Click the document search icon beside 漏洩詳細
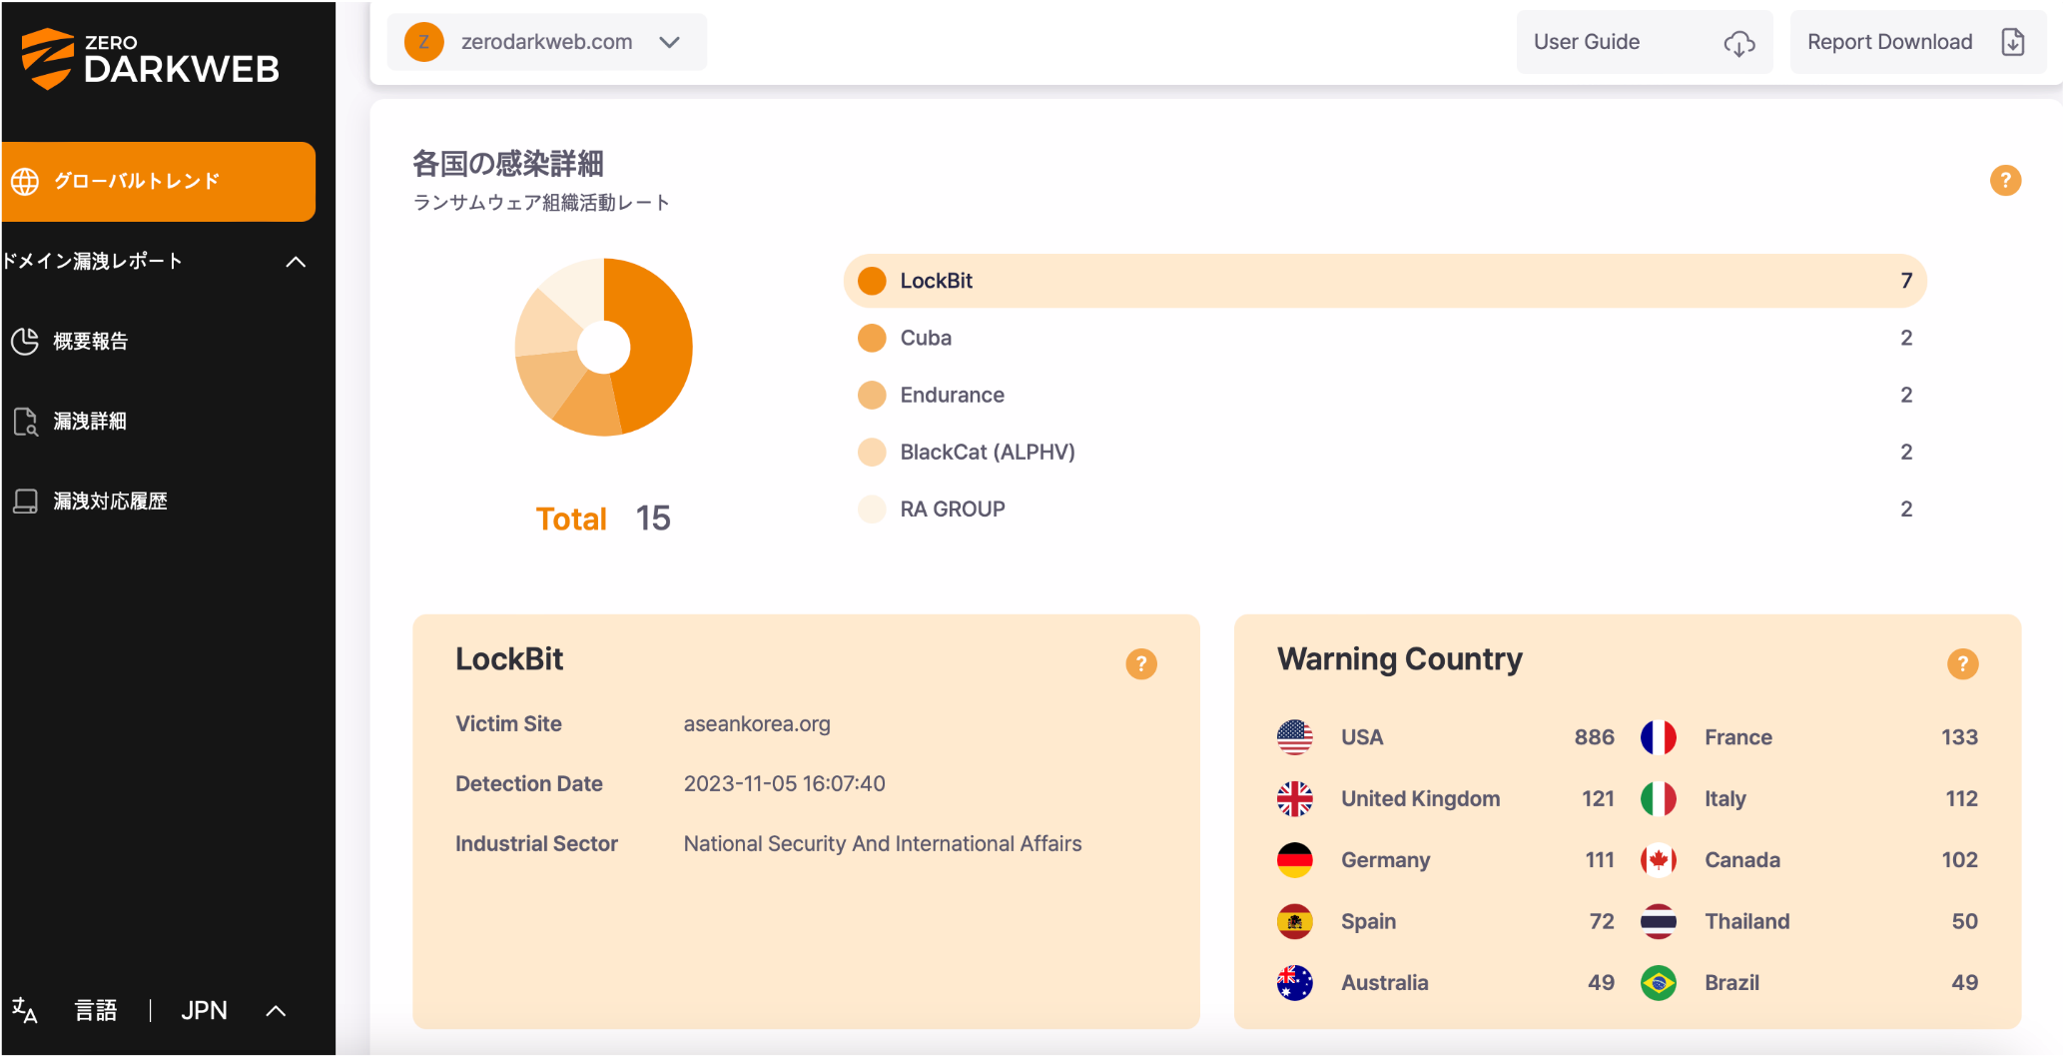The image size is (2065, 1057). 25,421
